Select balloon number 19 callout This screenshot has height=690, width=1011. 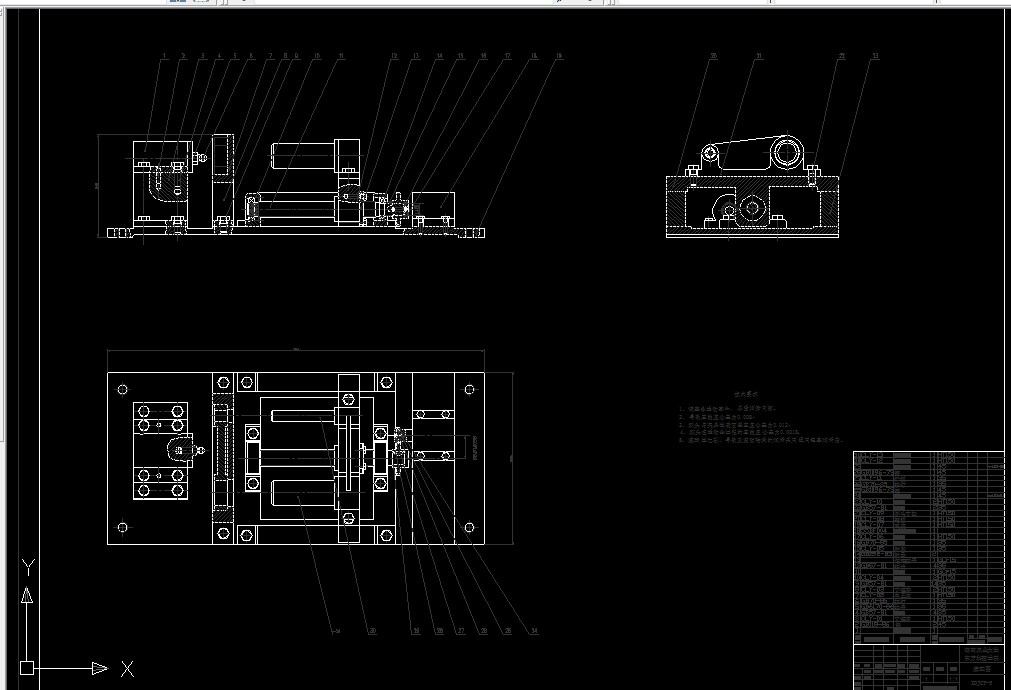558,56
